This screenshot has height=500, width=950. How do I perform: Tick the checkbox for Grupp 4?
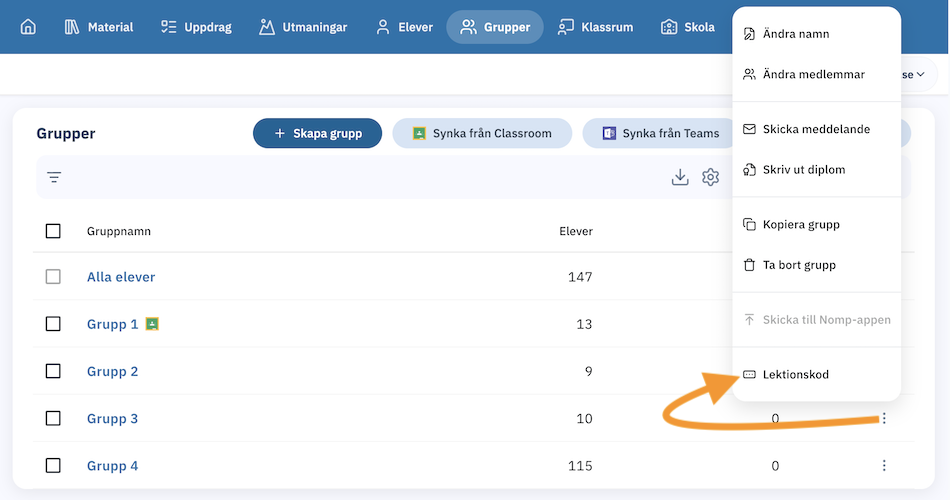coord(53,465)
